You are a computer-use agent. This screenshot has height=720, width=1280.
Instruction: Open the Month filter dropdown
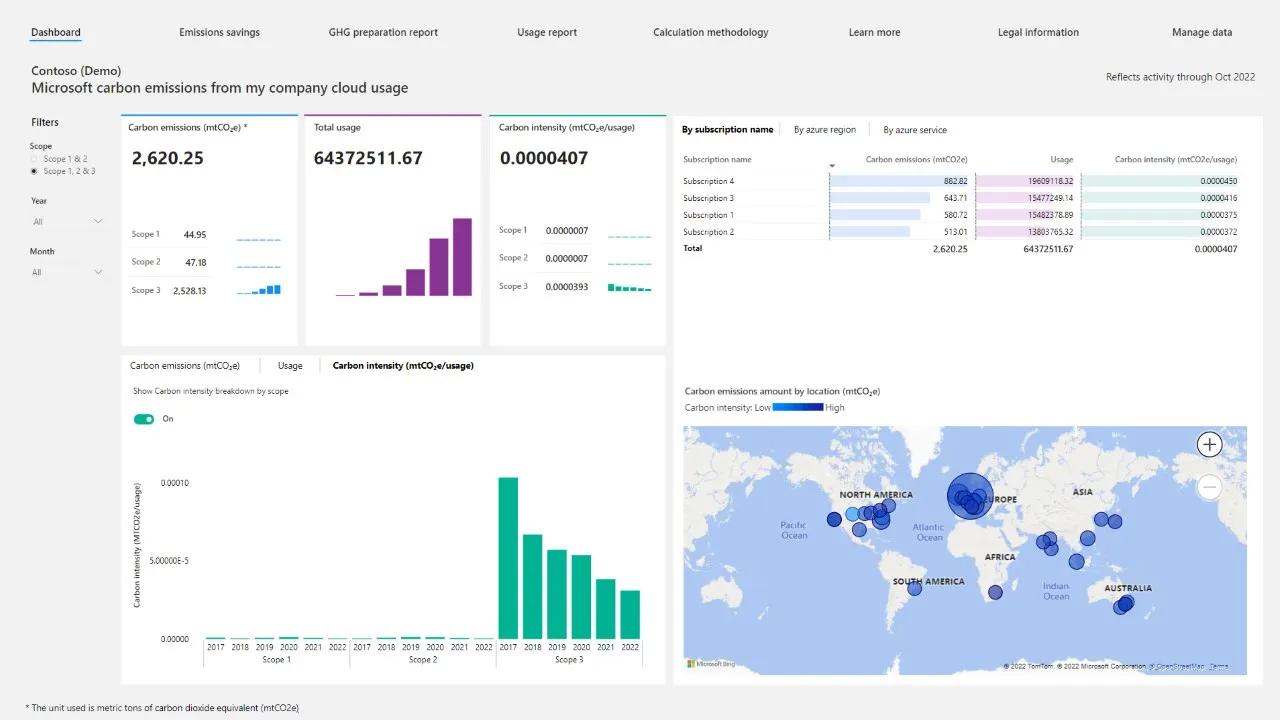(68, 272)
